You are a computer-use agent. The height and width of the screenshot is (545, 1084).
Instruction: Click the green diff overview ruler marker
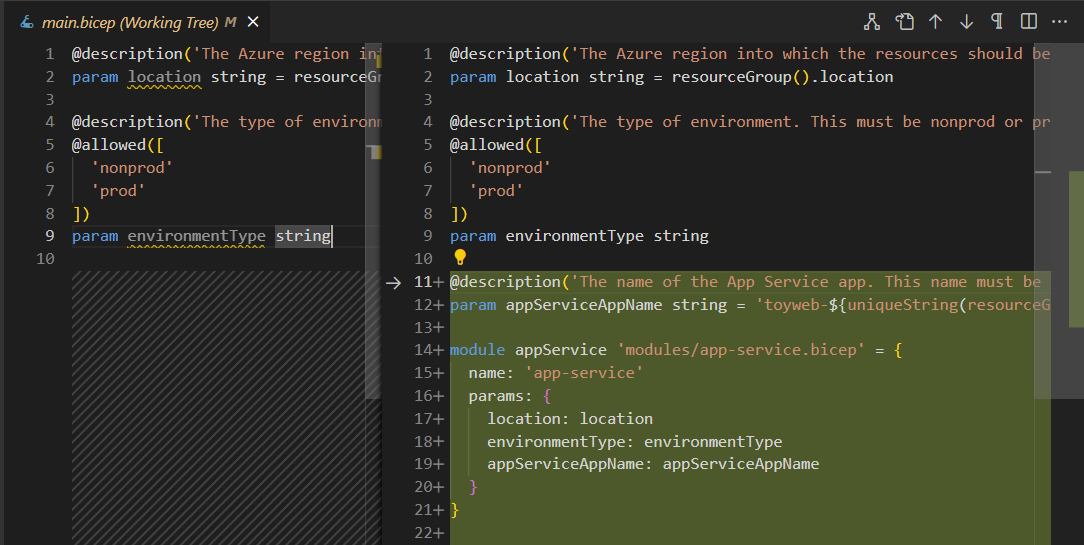click(1076, 248)
